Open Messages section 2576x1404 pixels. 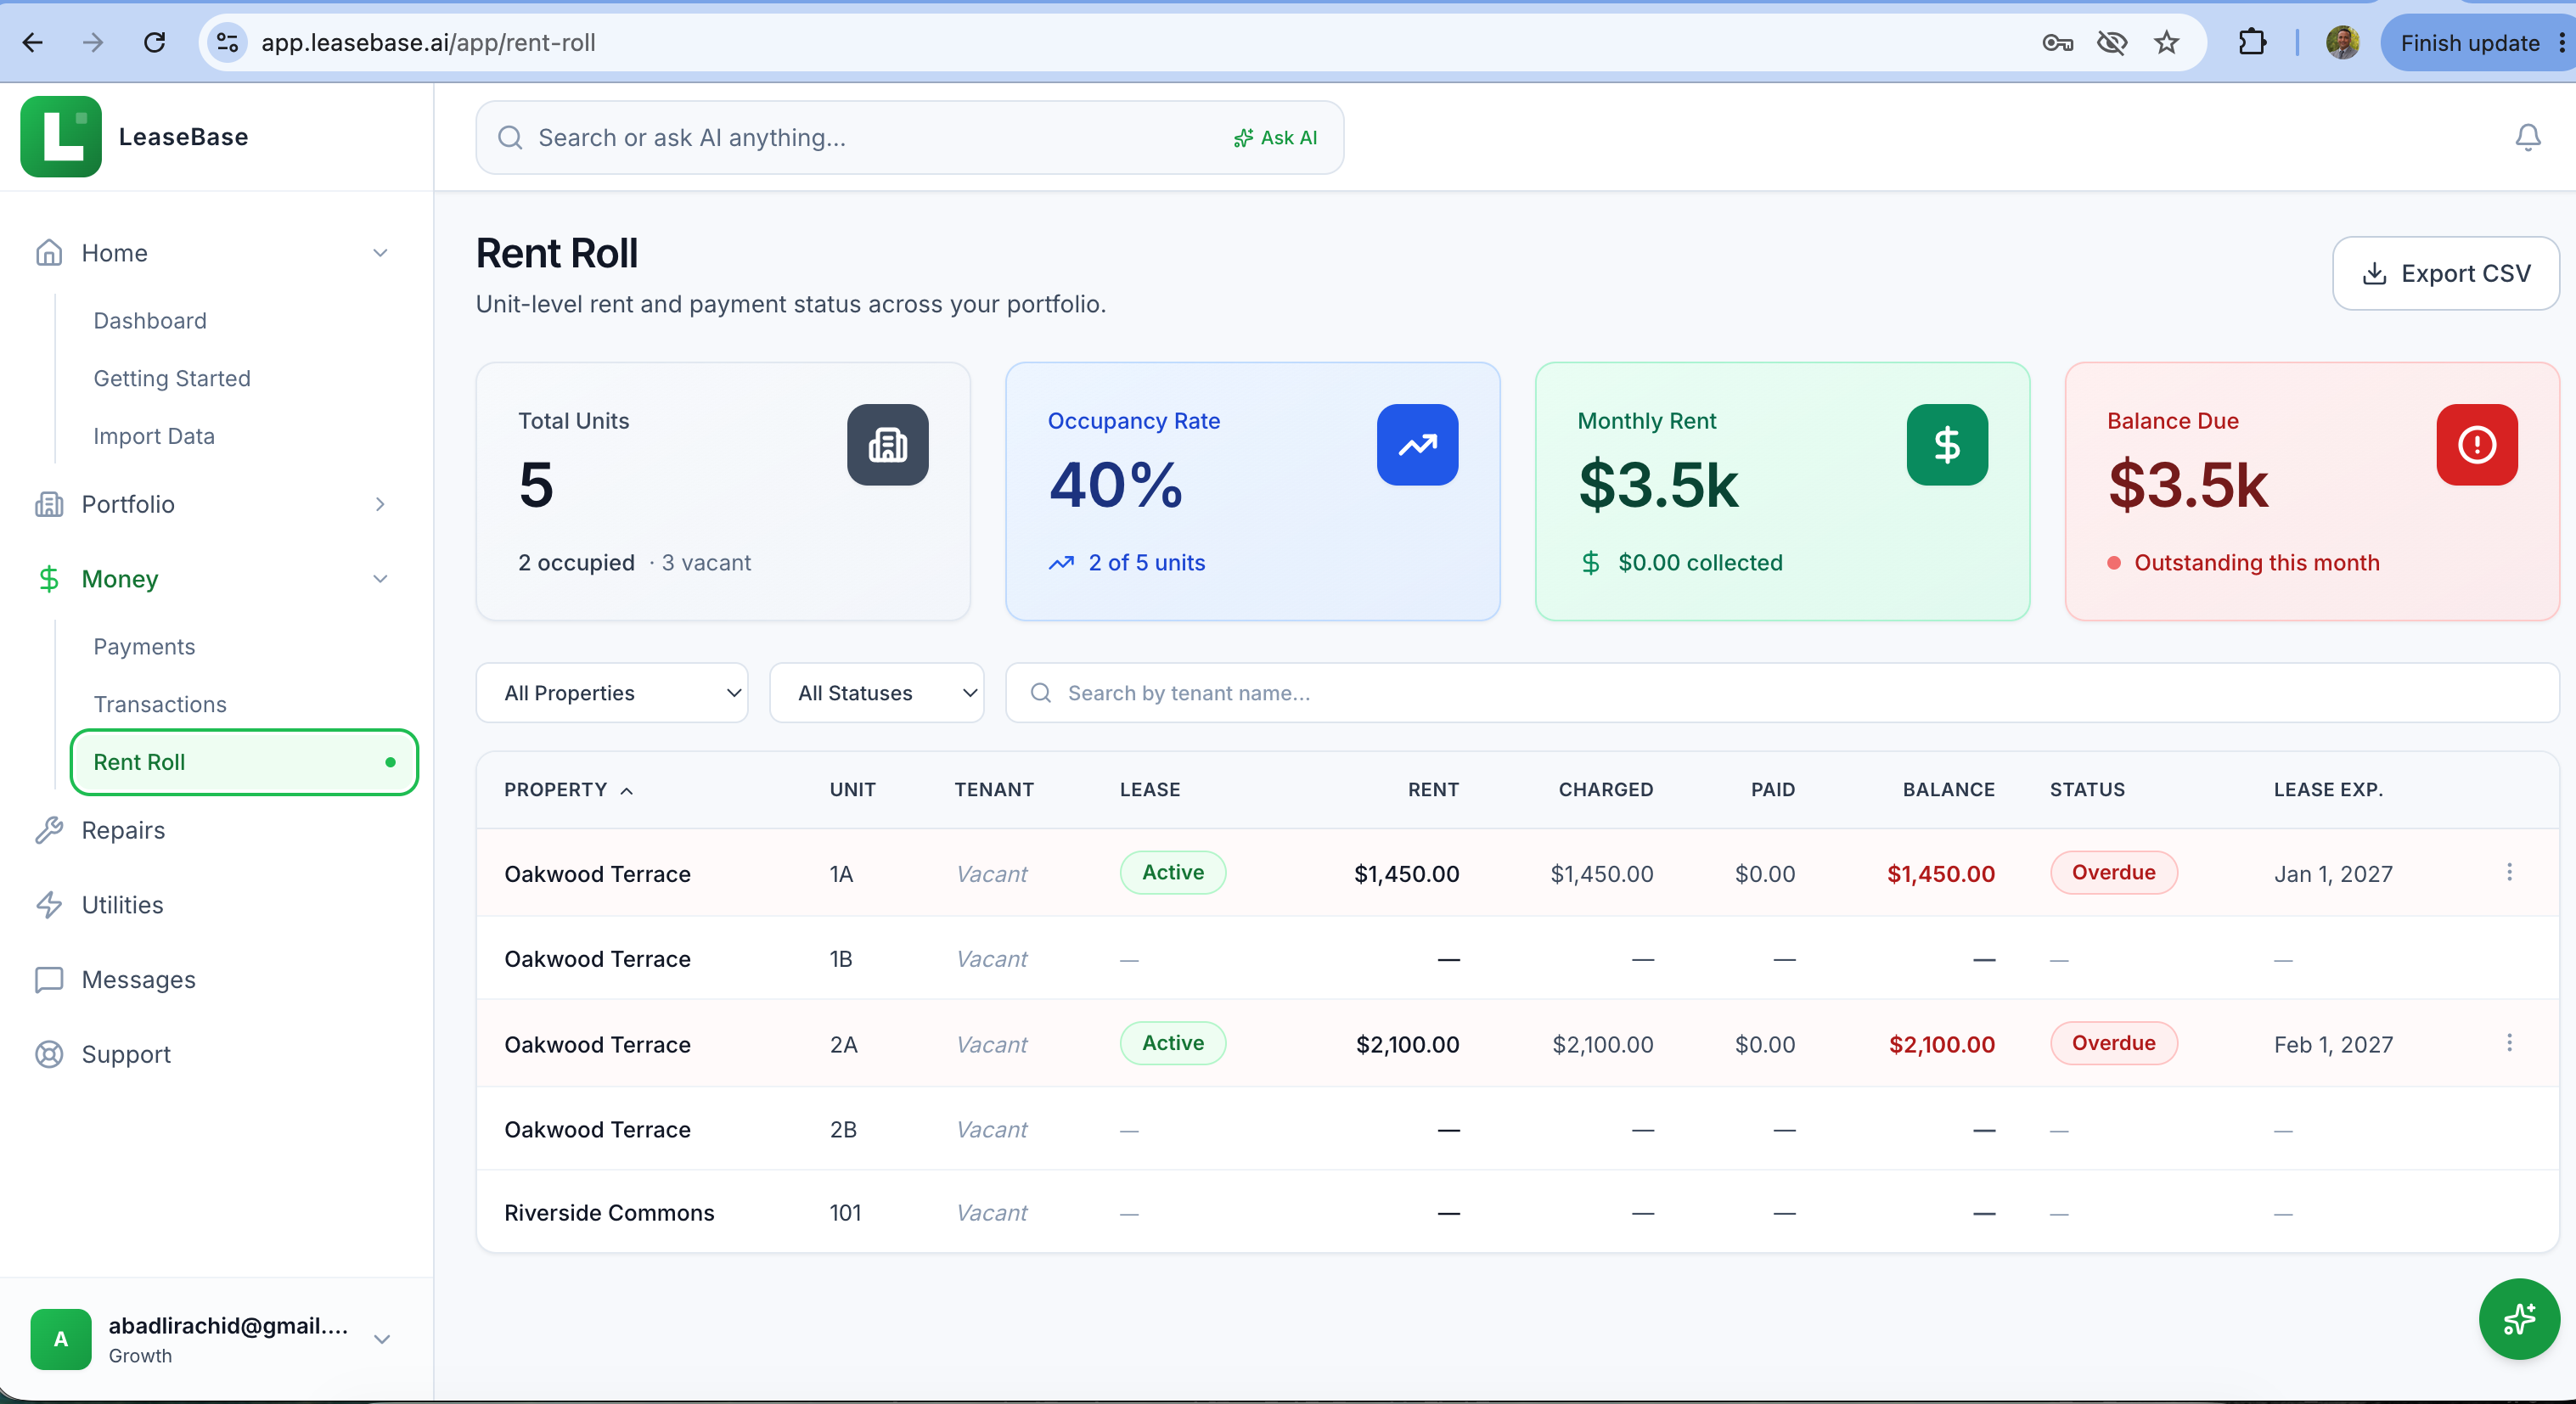(x=138, y=979)
